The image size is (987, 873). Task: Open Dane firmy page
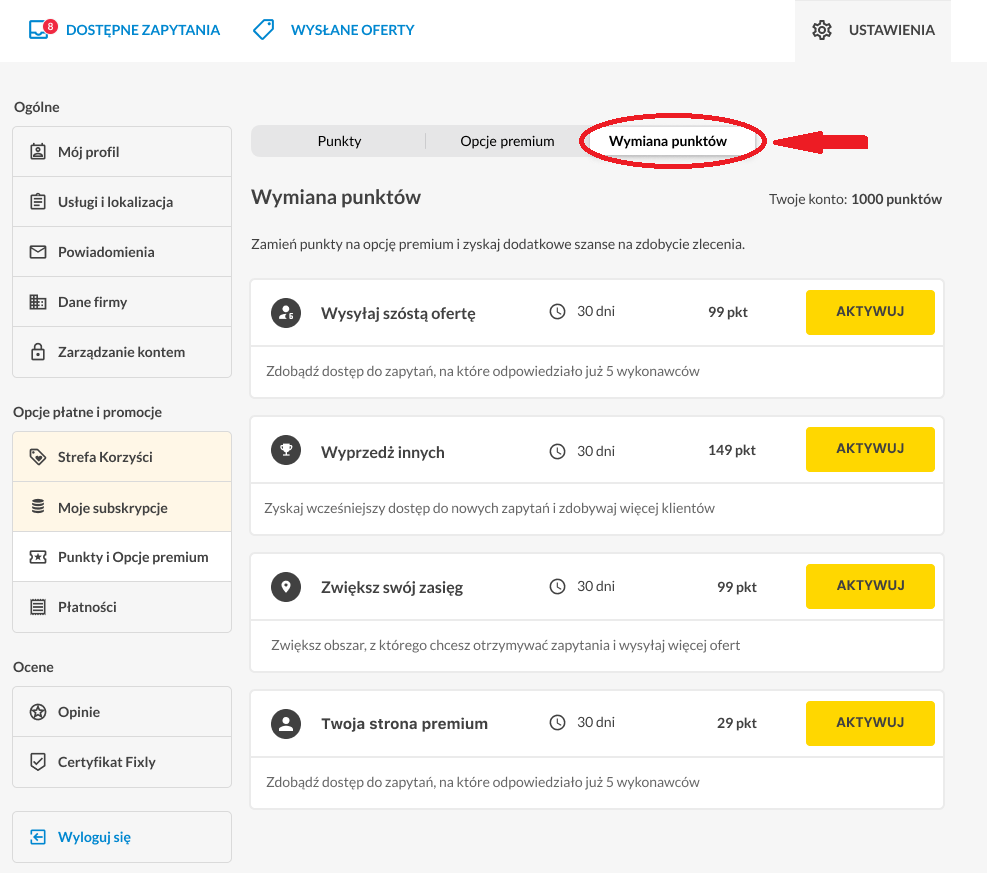click(x=122, y=301)
